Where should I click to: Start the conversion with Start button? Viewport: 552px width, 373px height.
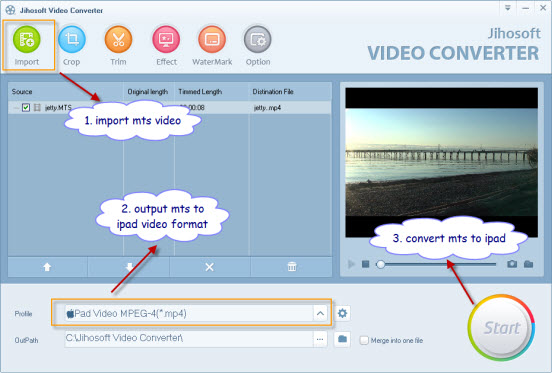[x=501, y=328]
